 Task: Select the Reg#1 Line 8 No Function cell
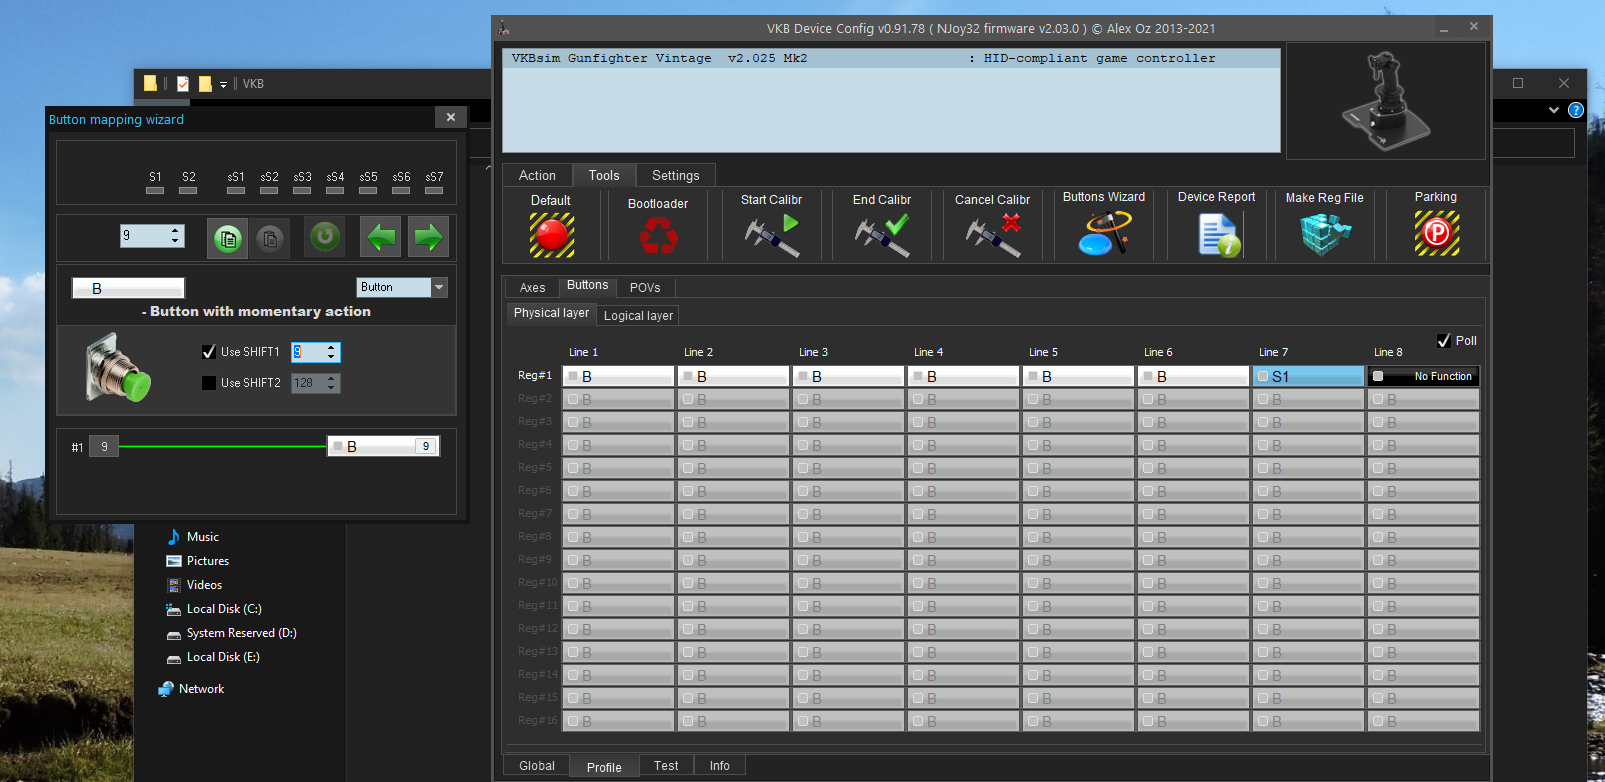[1424, 376]
